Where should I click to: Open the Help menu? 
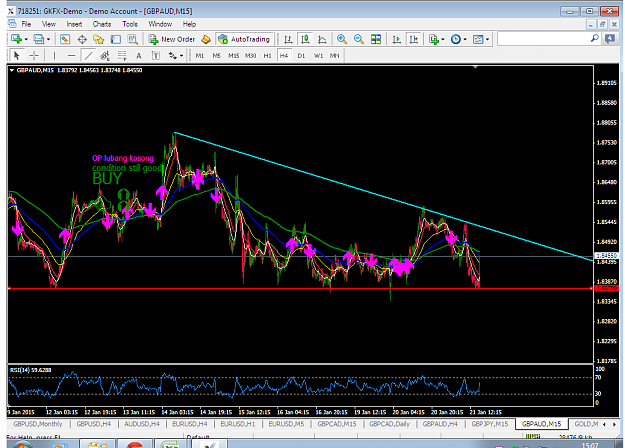189,24
